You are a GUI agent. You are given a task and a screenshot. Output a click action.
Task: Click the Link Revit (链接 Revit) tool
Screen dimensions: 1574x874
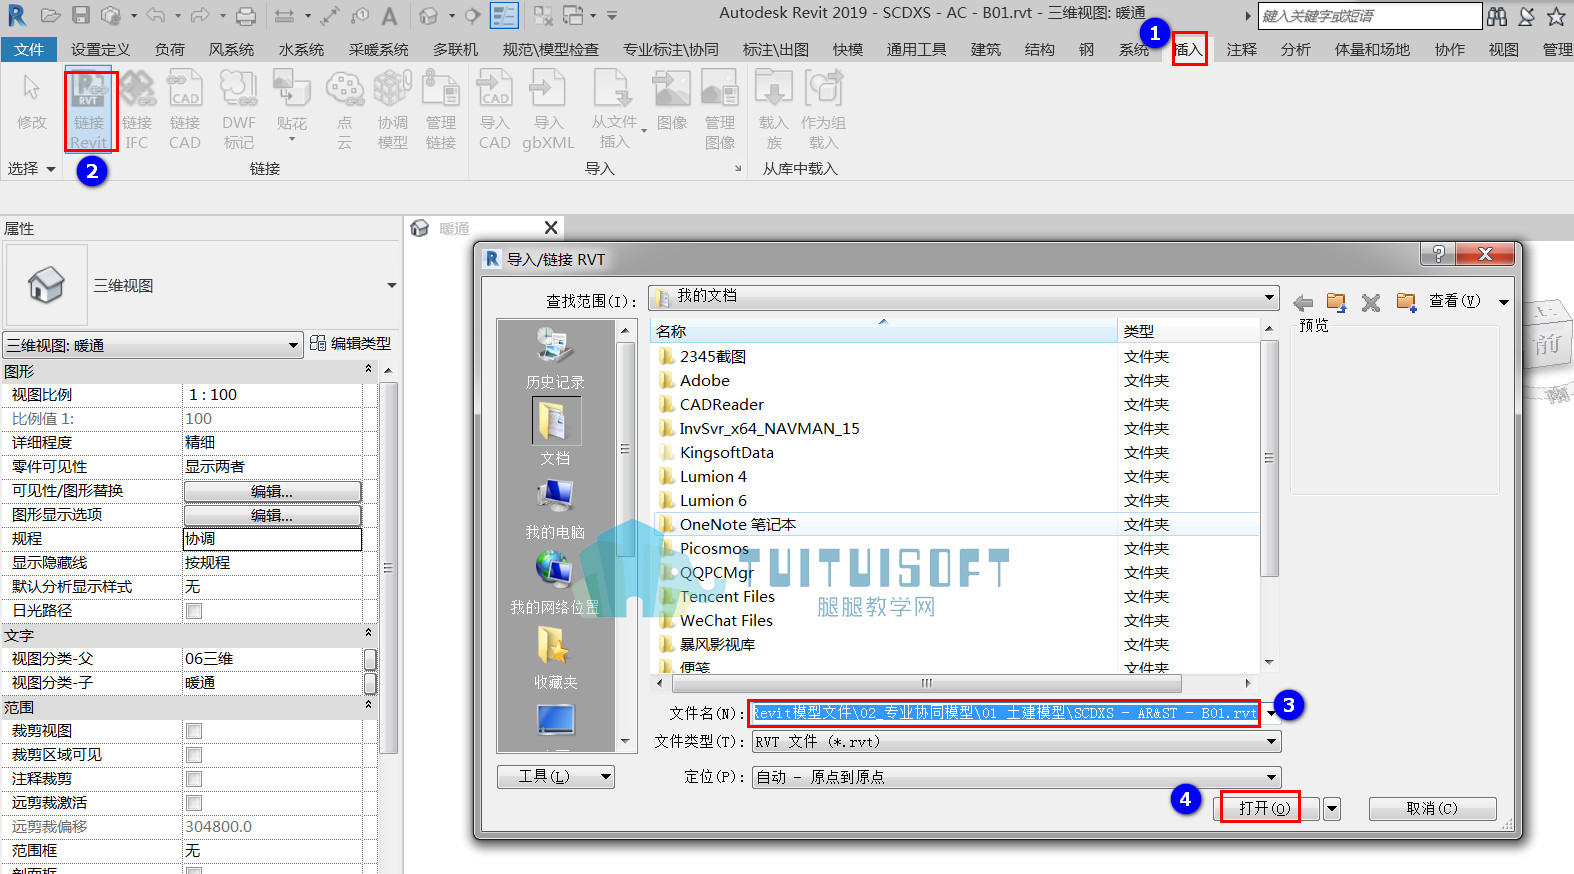tap(89, 110)
